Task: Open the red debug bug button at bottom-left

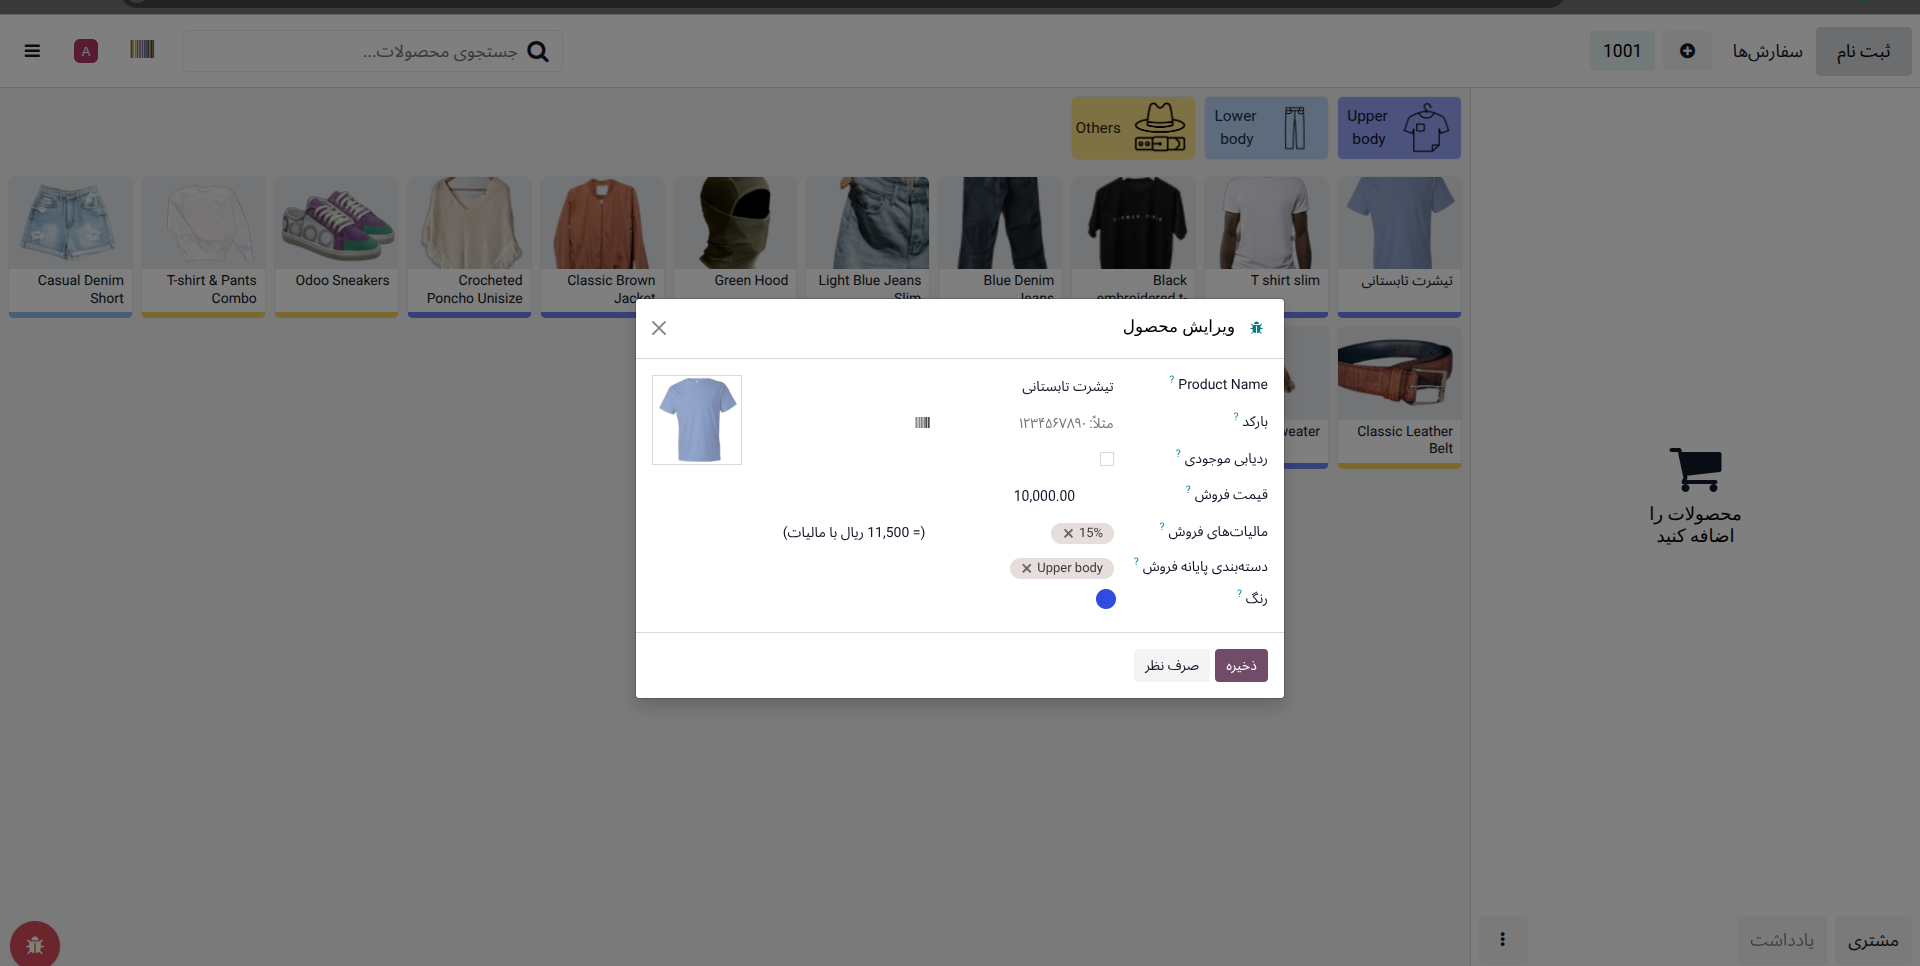Action: [x=35, y=944]
